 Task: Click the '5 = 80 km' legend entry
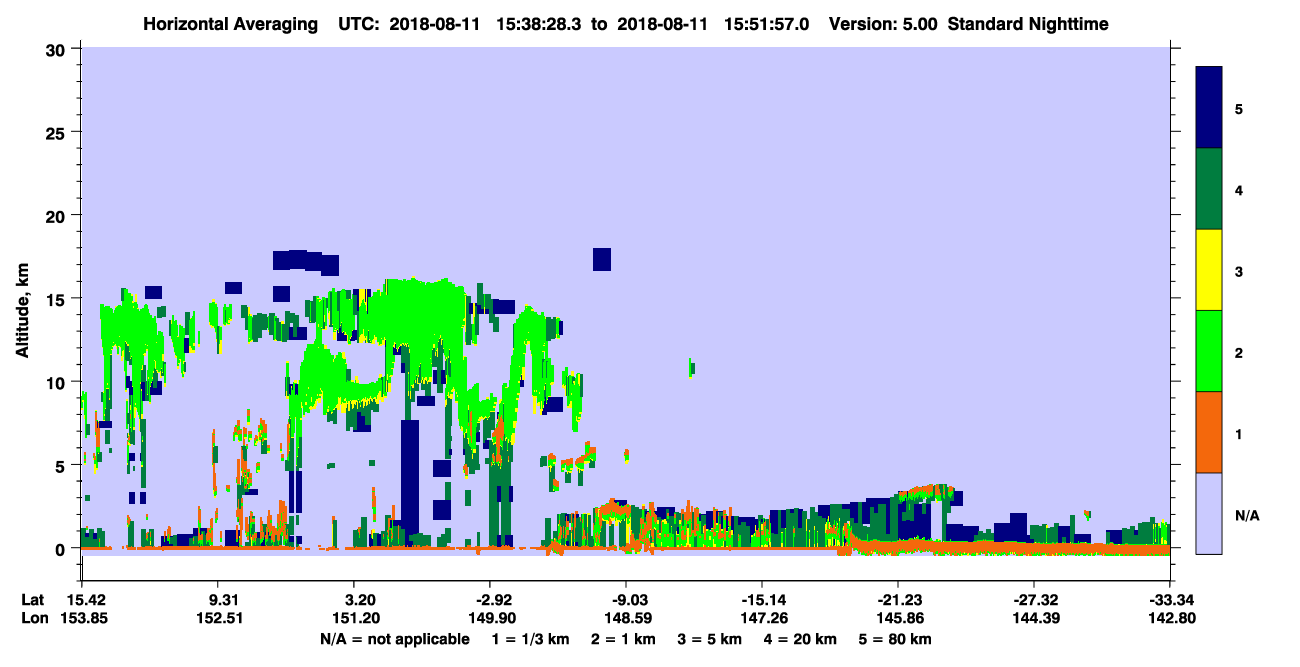[896, 639]
